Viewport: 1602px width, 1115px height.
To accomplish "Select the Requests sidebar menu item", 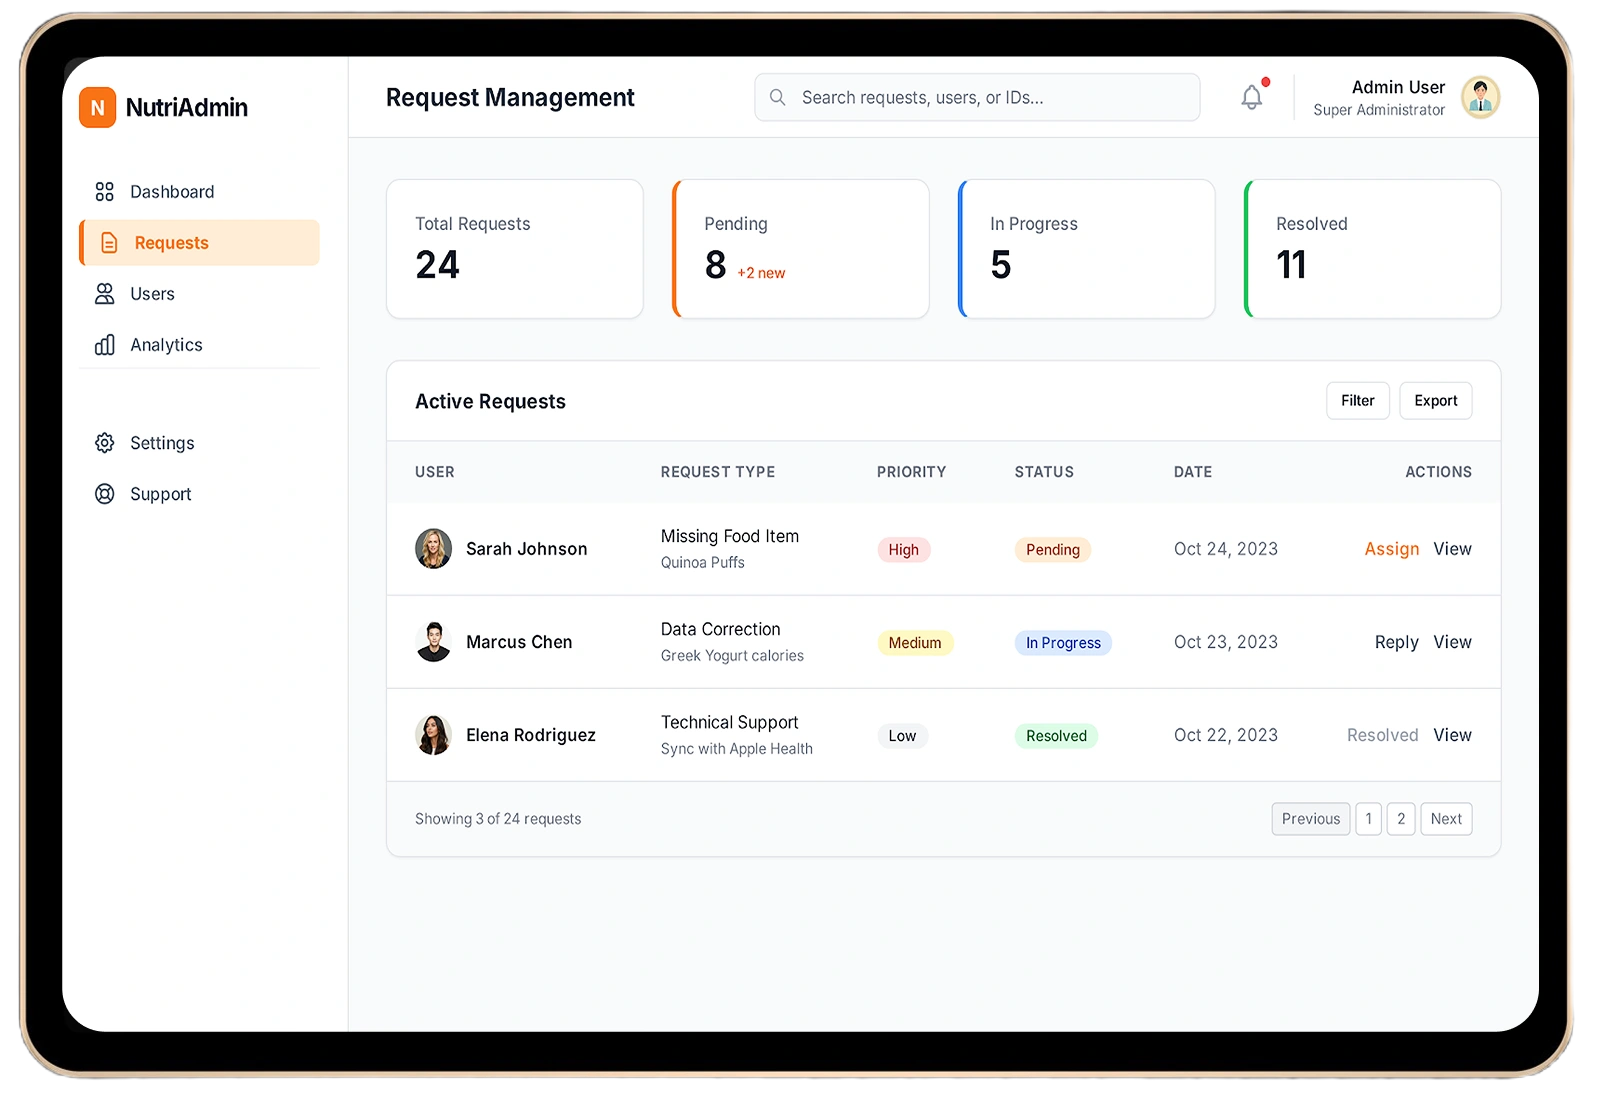I will 200,243.
